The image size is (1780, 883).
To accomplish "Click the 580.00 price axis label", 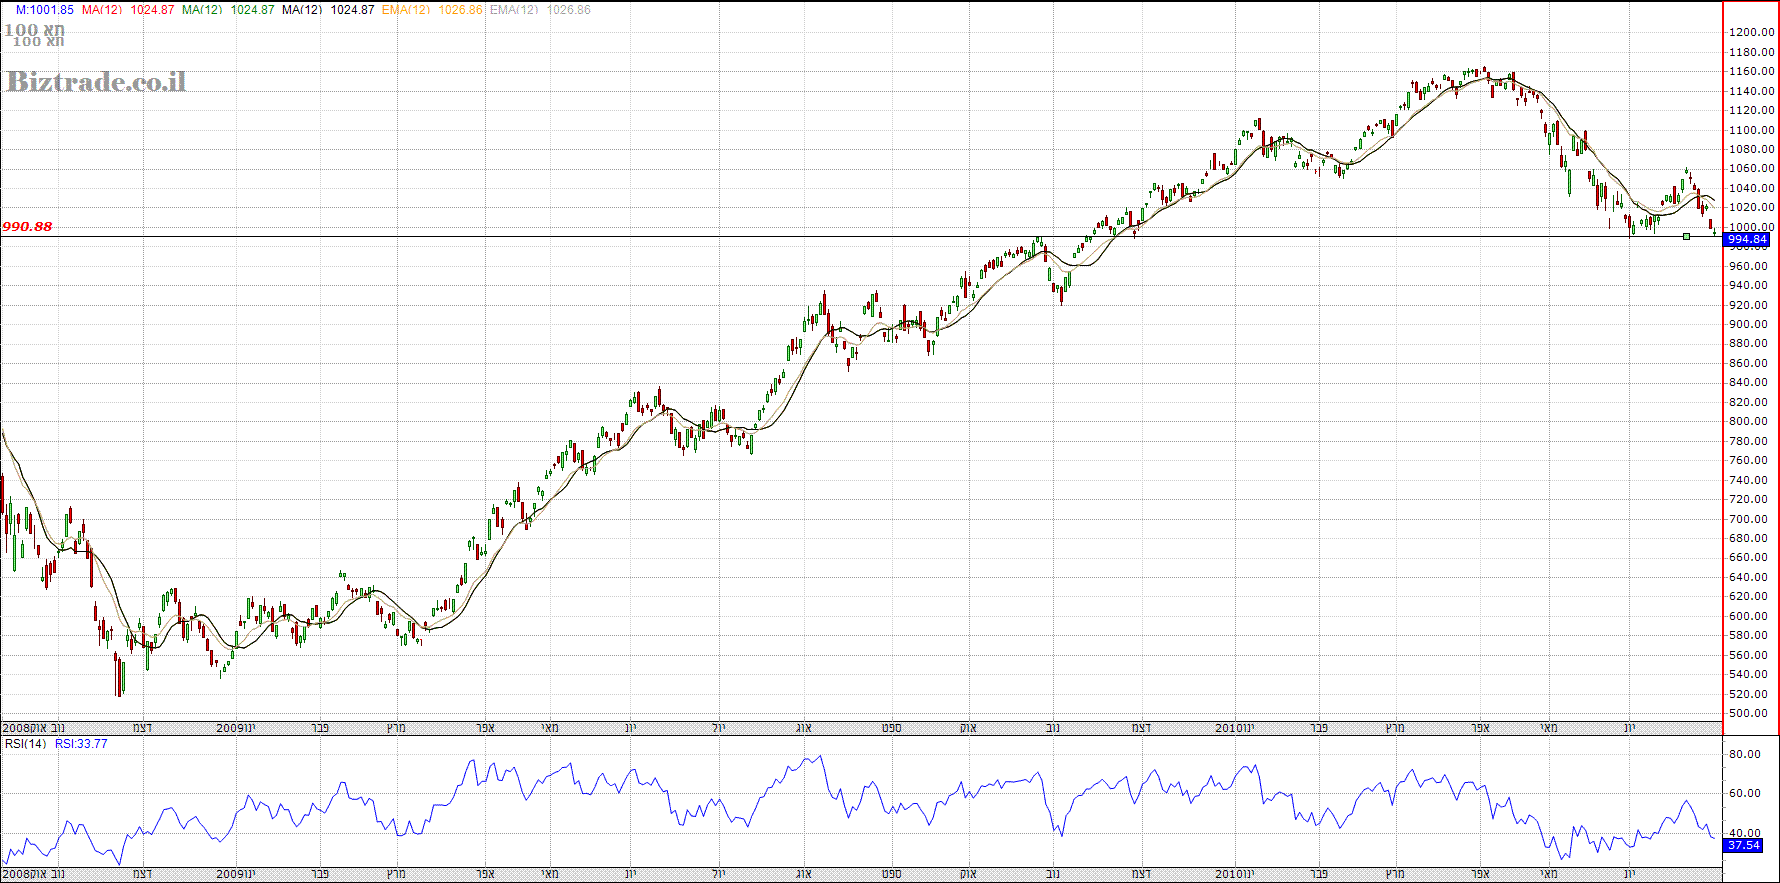I will [x=1749, y=636].
